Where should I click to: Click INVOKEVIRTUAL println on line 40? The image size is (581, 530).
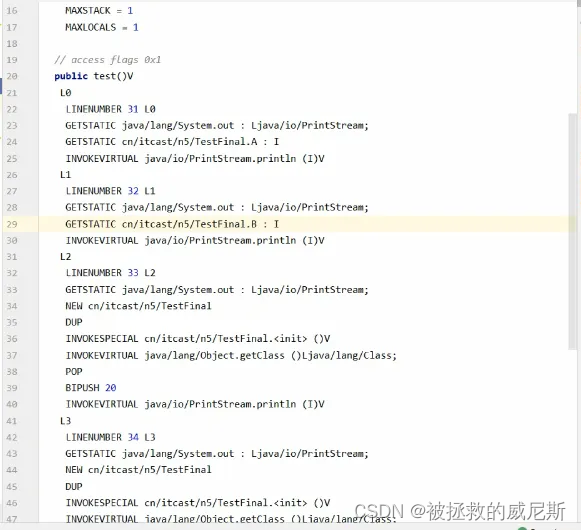(x=195, y=404)
